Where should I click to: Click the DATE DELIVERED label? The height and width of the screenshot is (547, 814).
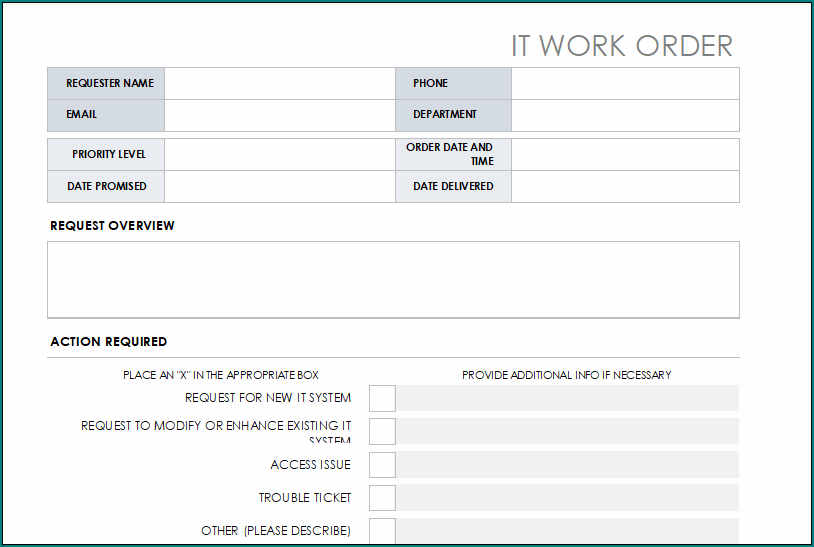point(453,186)
